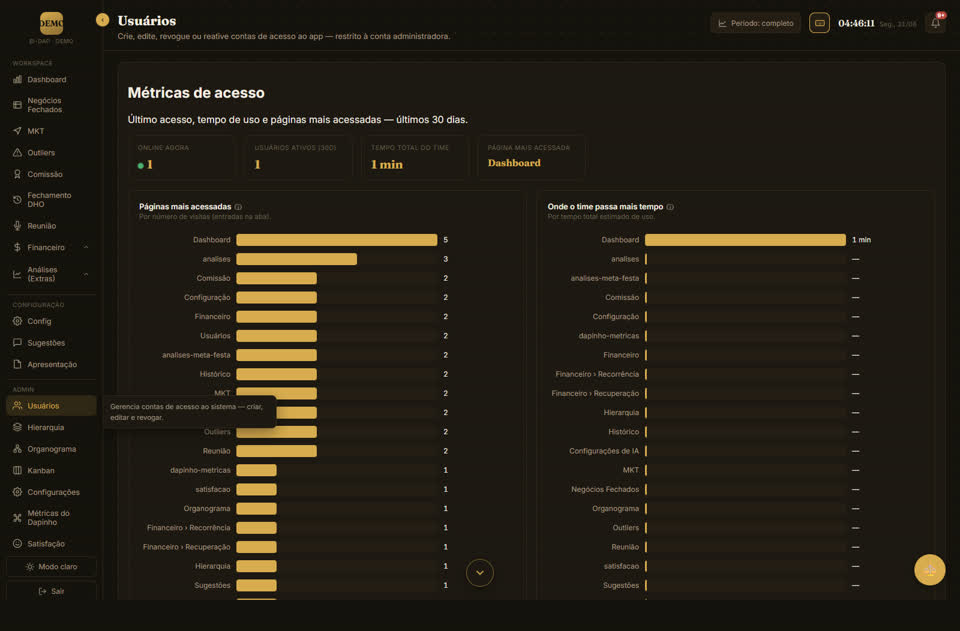Click the 'Métricas de acesso' heading
Screen dimensions: 960x631
[x=196, y=93]
